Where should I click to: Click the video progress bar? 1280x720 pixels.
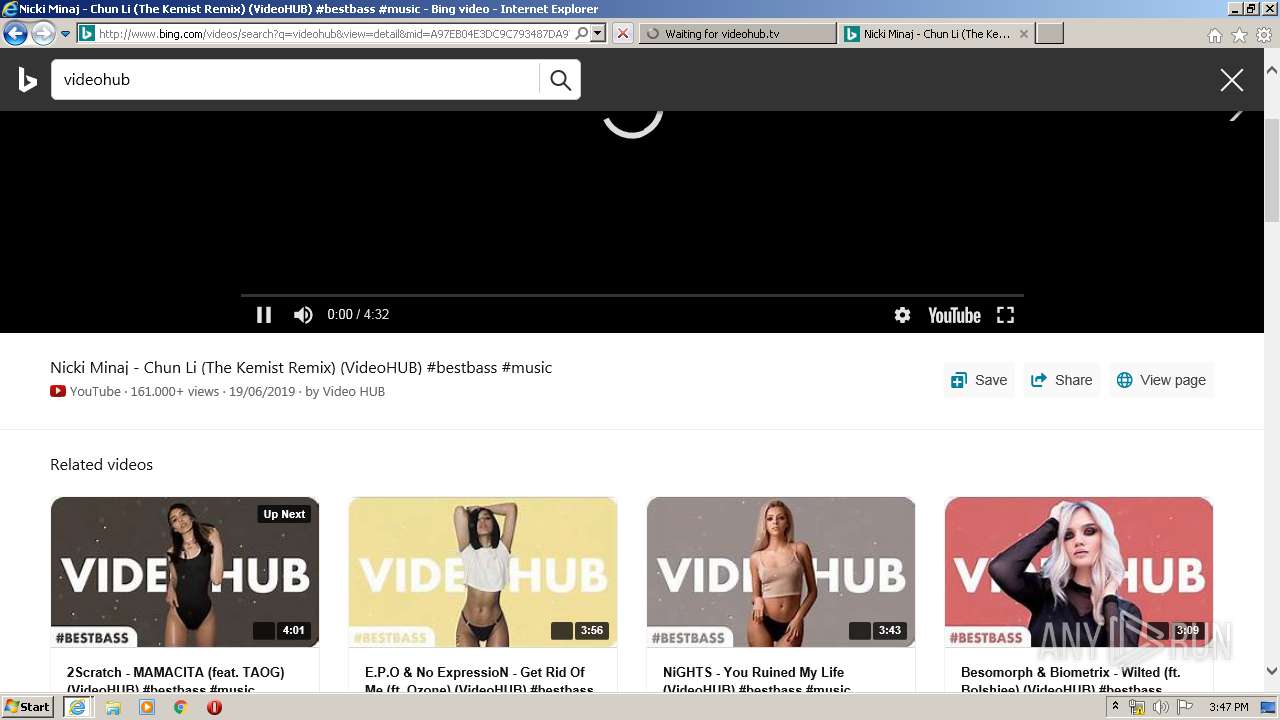(632, 295)
